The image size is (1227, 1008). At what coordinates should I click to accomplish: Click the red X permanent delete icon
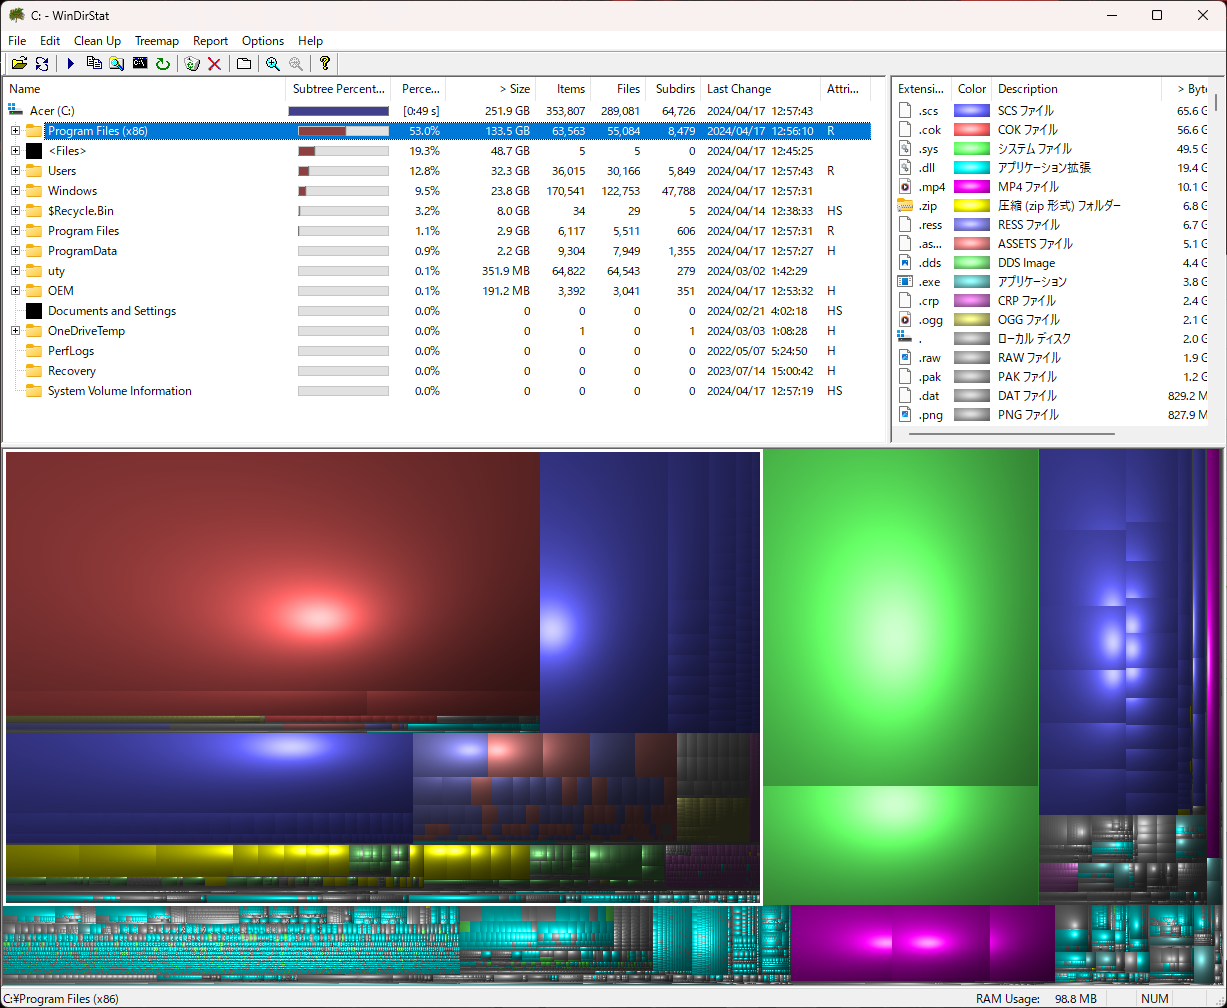pyautogui.click(x=214, y=64)
